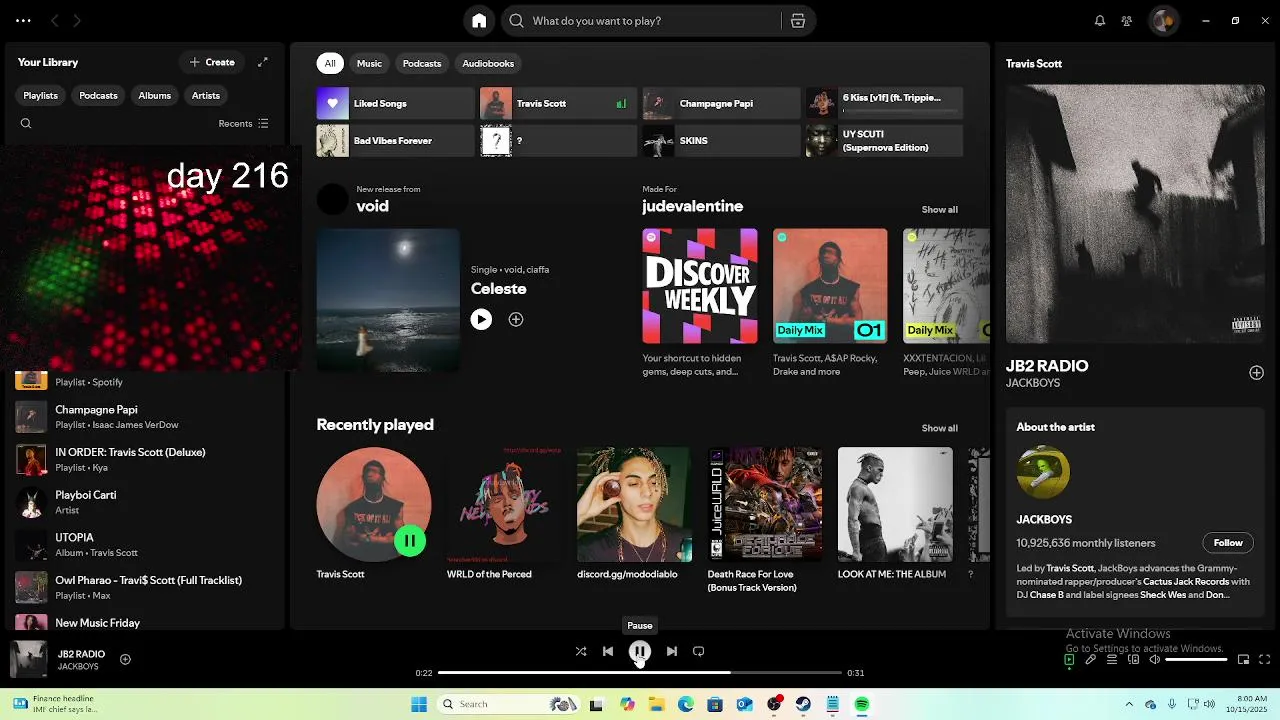
Task: Mute the Spotify volume
Action: (x=1155, y=660)
